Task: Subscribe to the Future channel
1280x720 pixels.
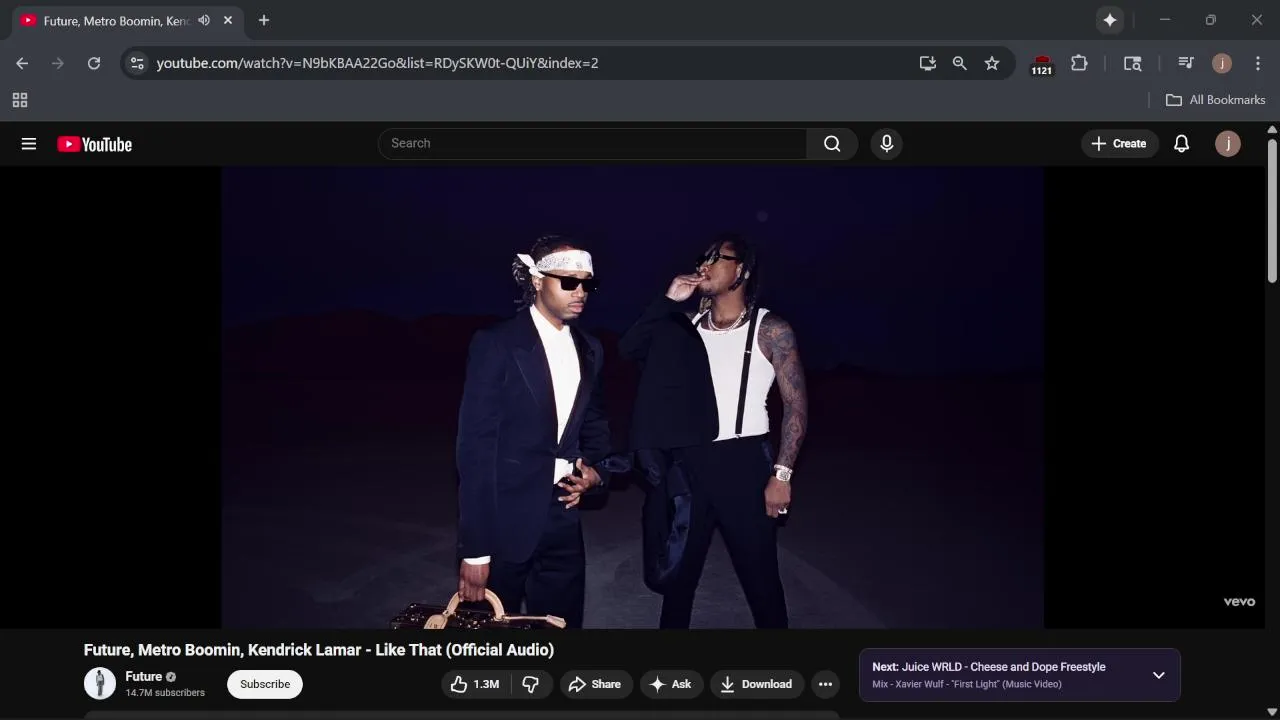Action: tap(265, 684)
